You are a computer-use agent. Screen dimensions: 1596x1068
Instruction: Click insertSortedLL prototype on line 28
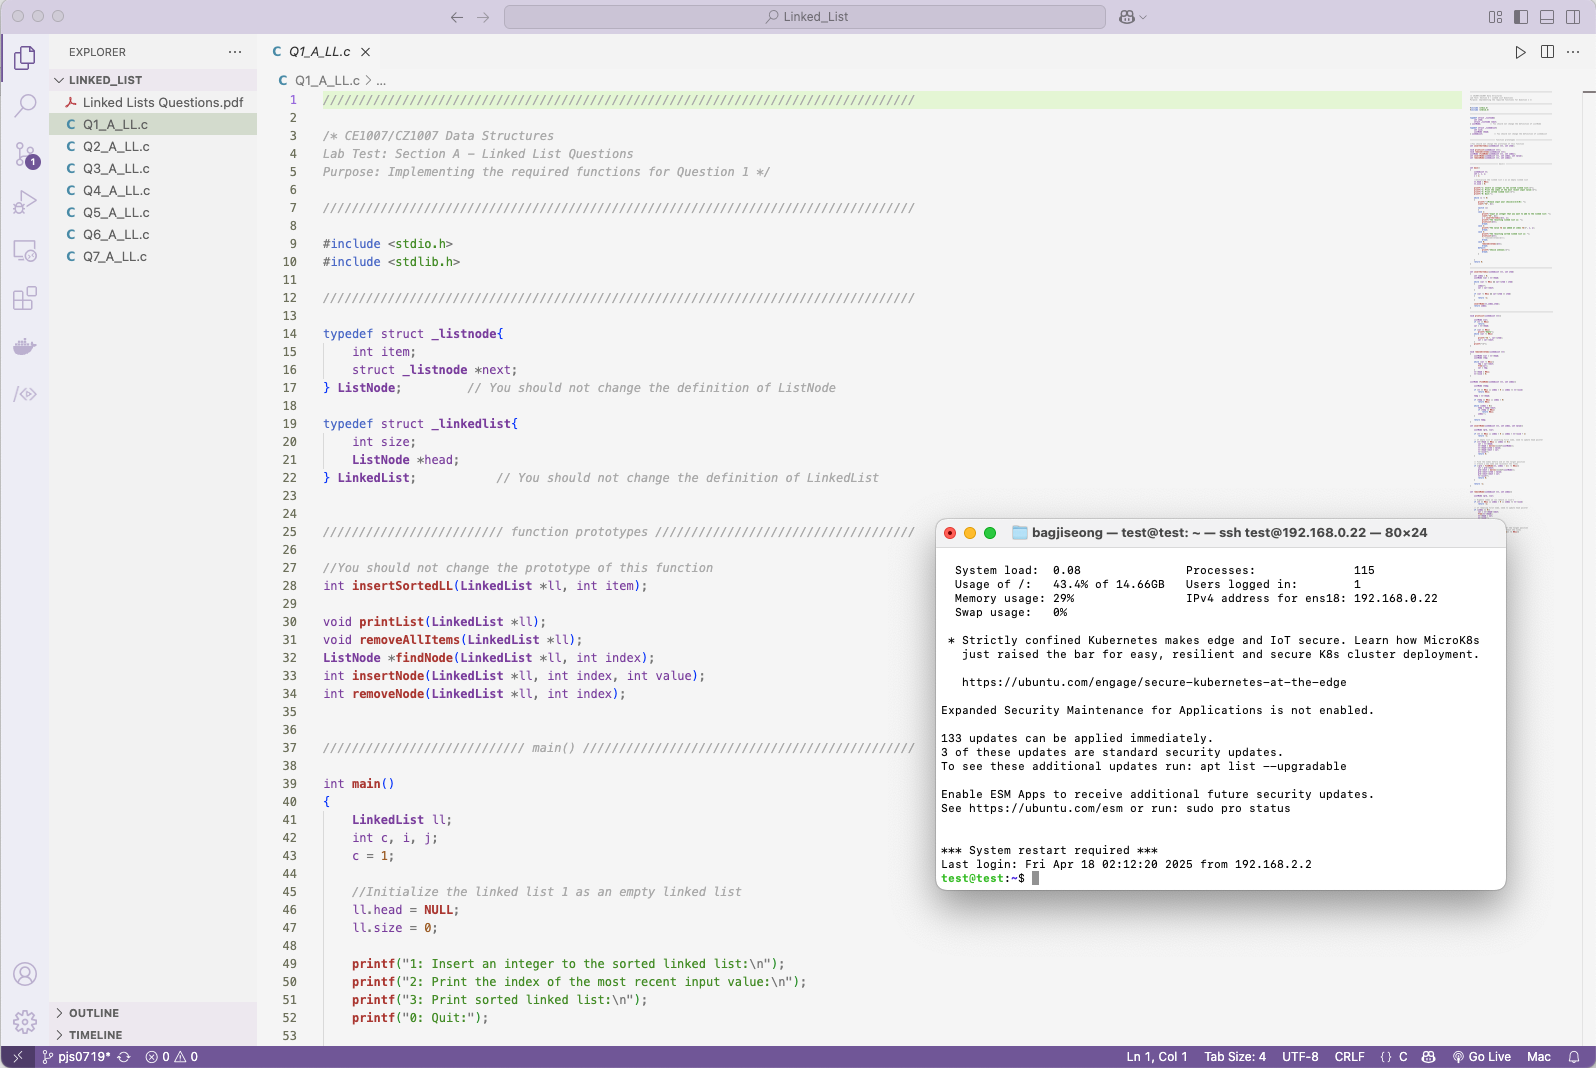[x=485, y=586]
